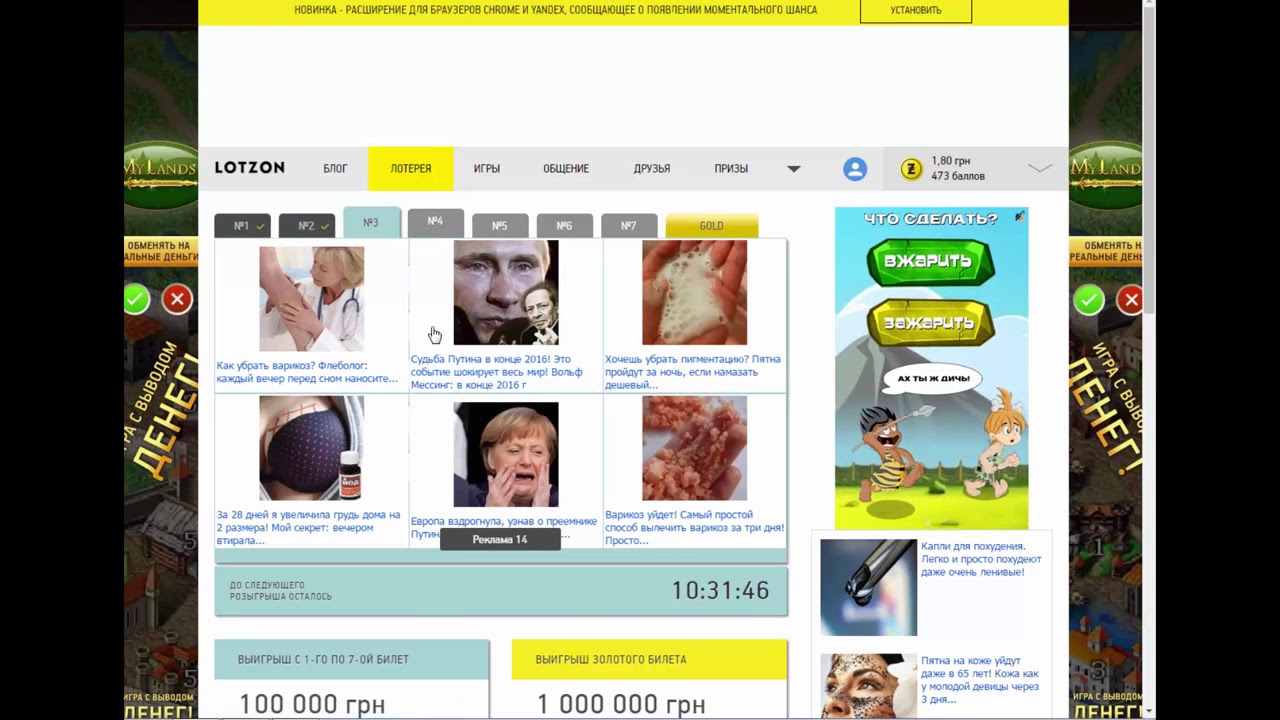The height and width of the screenshot is (720, 1280).
Task: Click the 1 000 000 грн prize amount
Action: coord(621,704)
